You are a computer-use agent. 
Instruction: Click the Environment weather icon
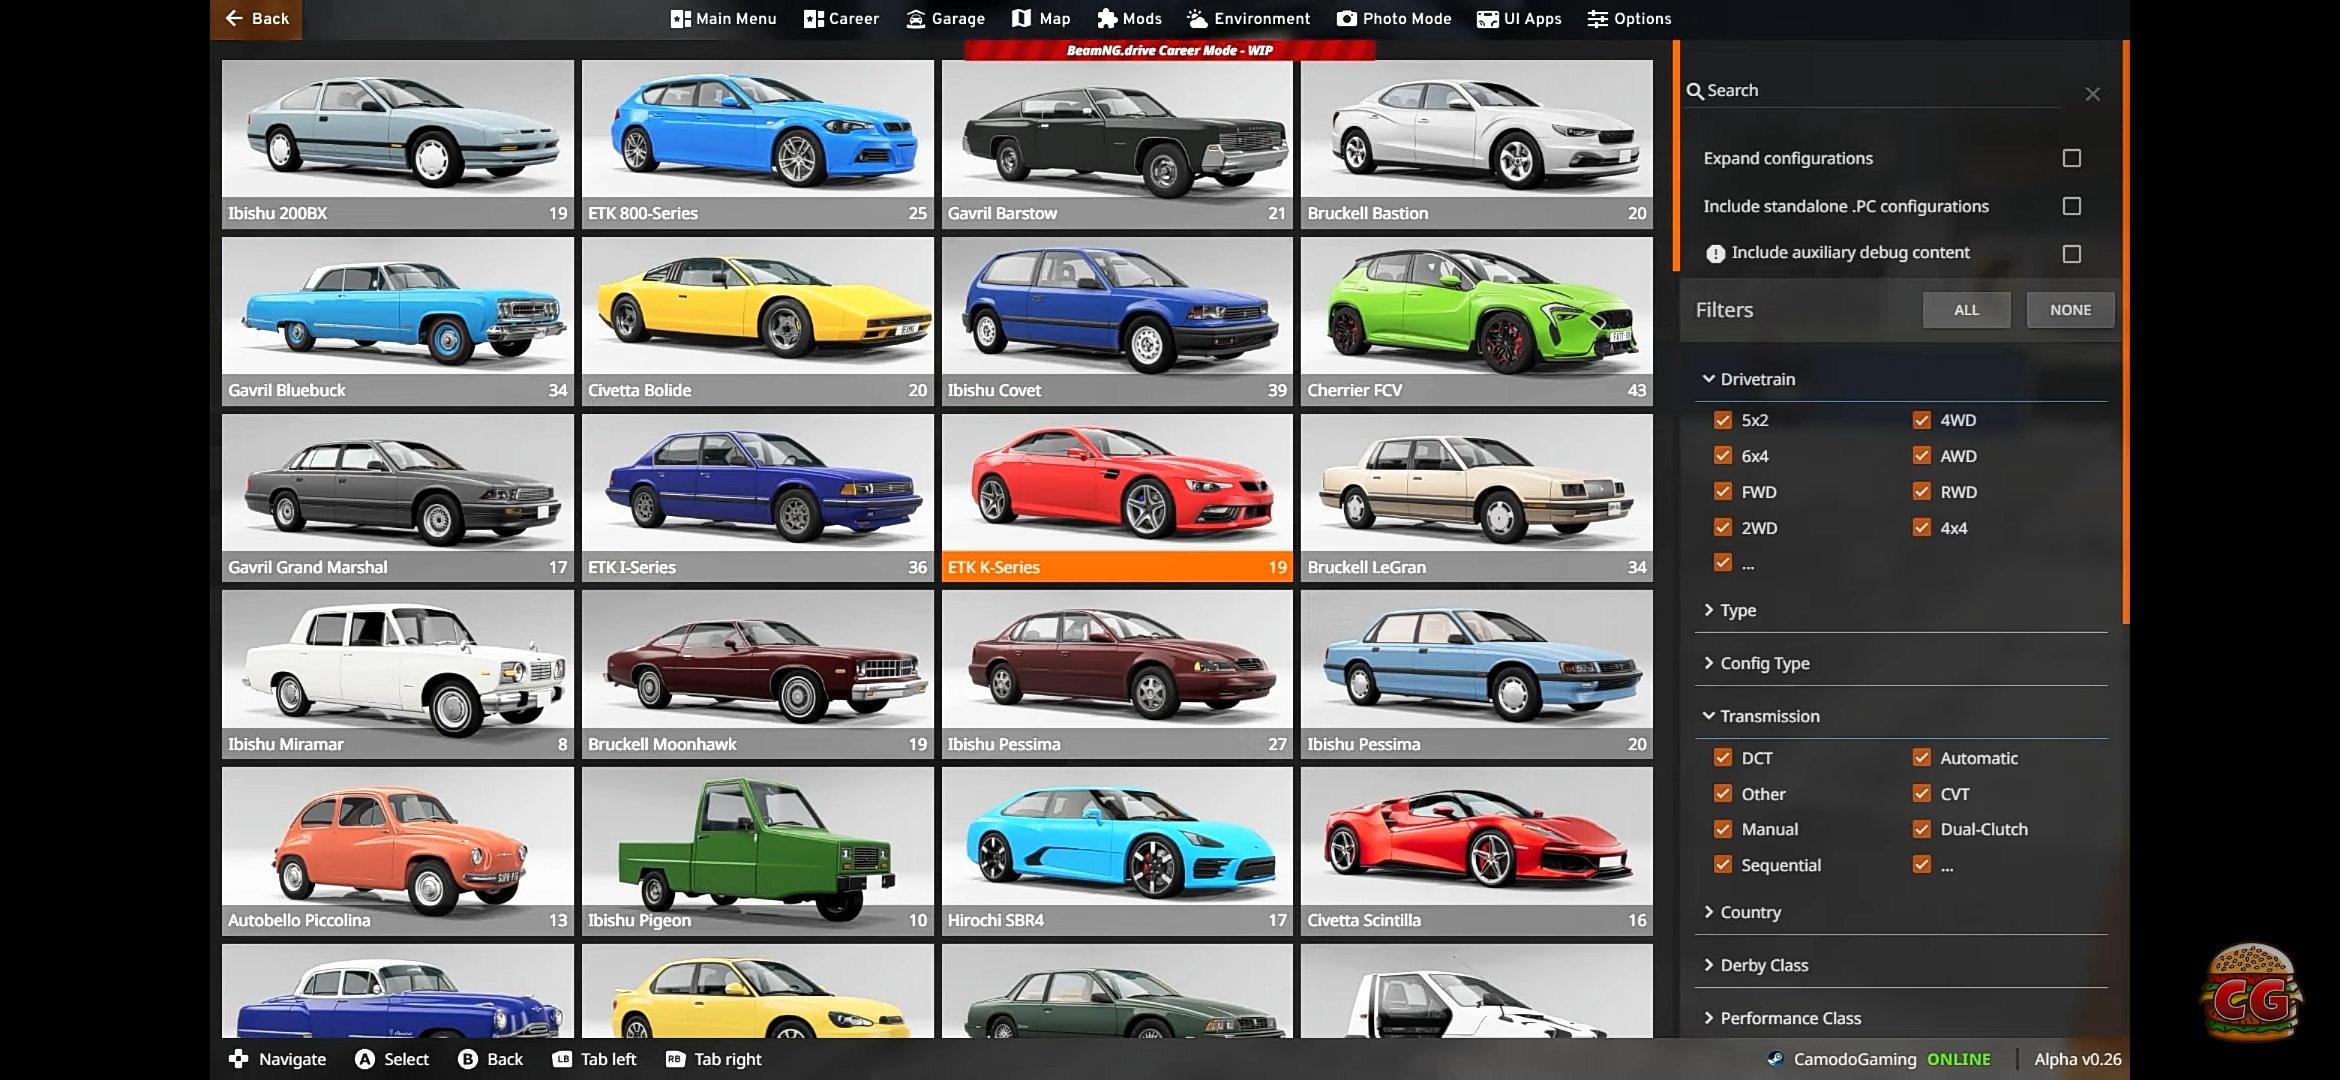(1197, 19)
